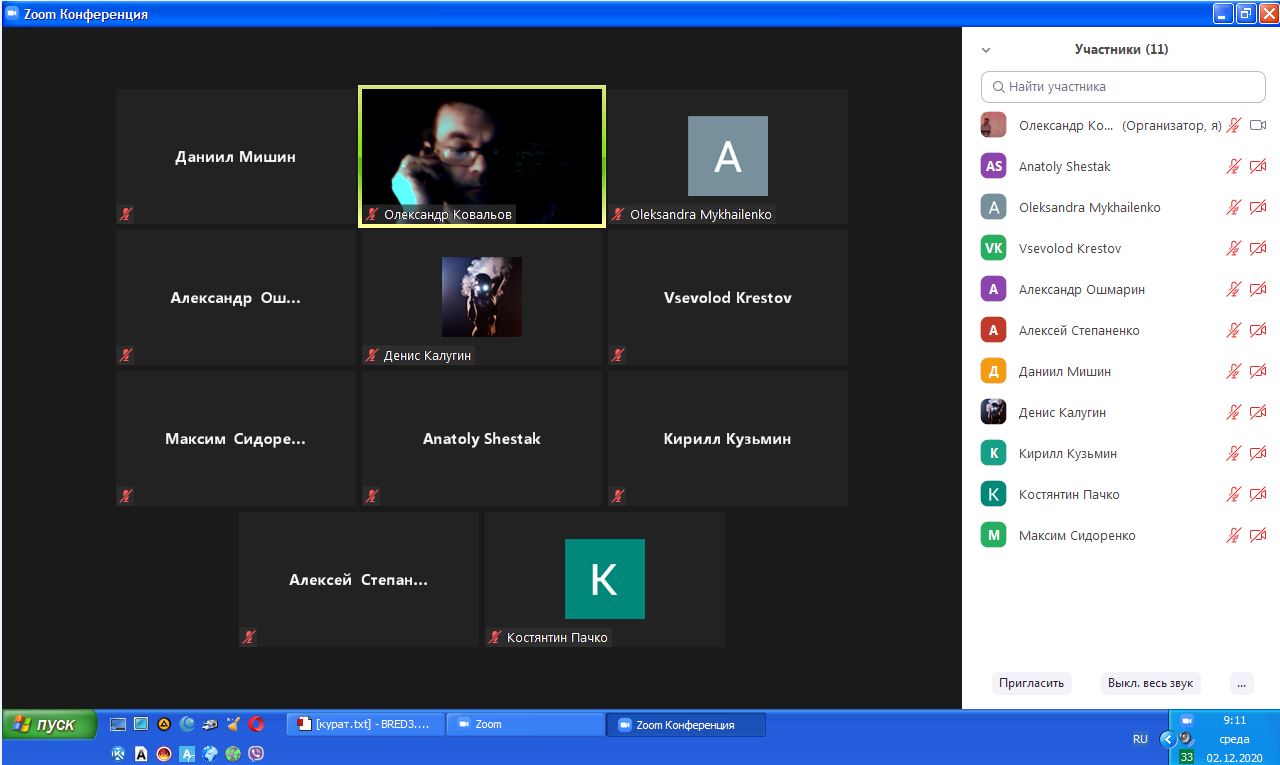Toggle microphone for Oleksandra Mykhailenko in participant list
This screenshot has height=765, width=1280.
click(x=1234, y=208)
